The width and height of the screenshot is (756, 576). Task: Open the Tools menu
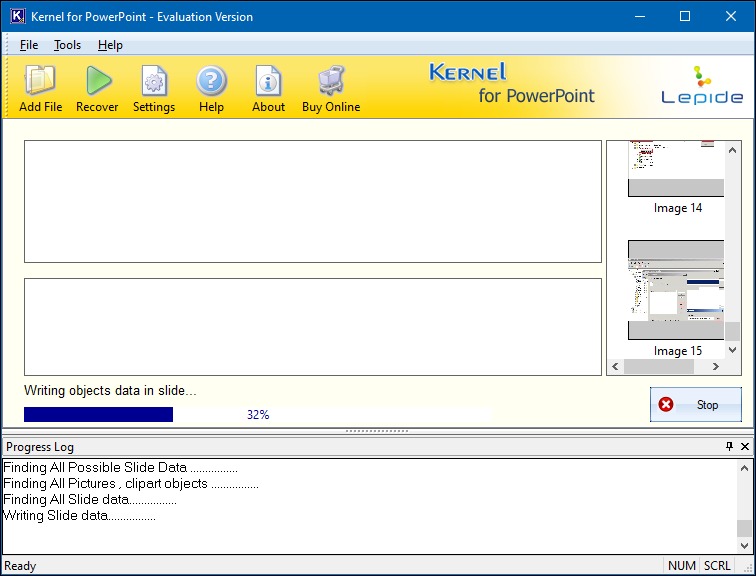coord(67,45)
